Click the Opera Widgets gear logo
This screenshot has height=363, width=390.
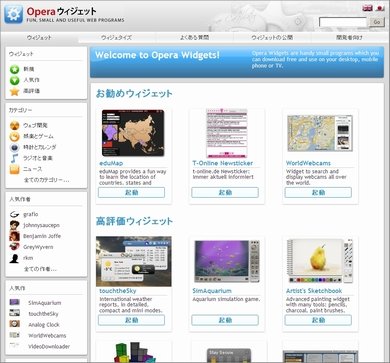[14, 14]
